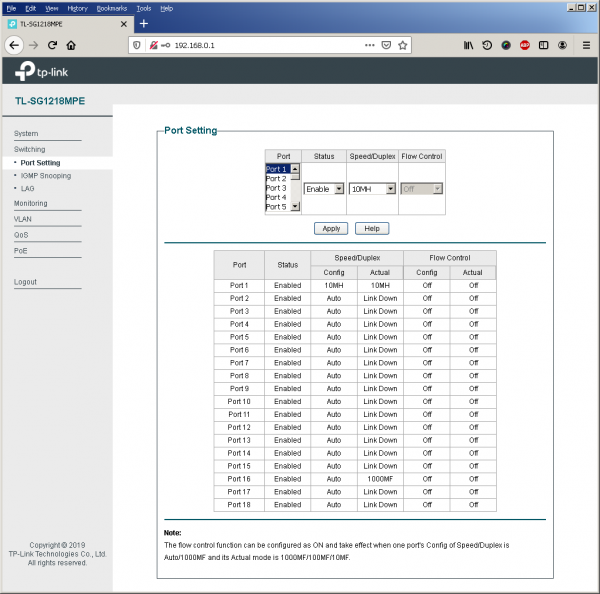This screenshot has width=600, height=594.
Task: Open a new browser tab
Action: coord(143,23)
